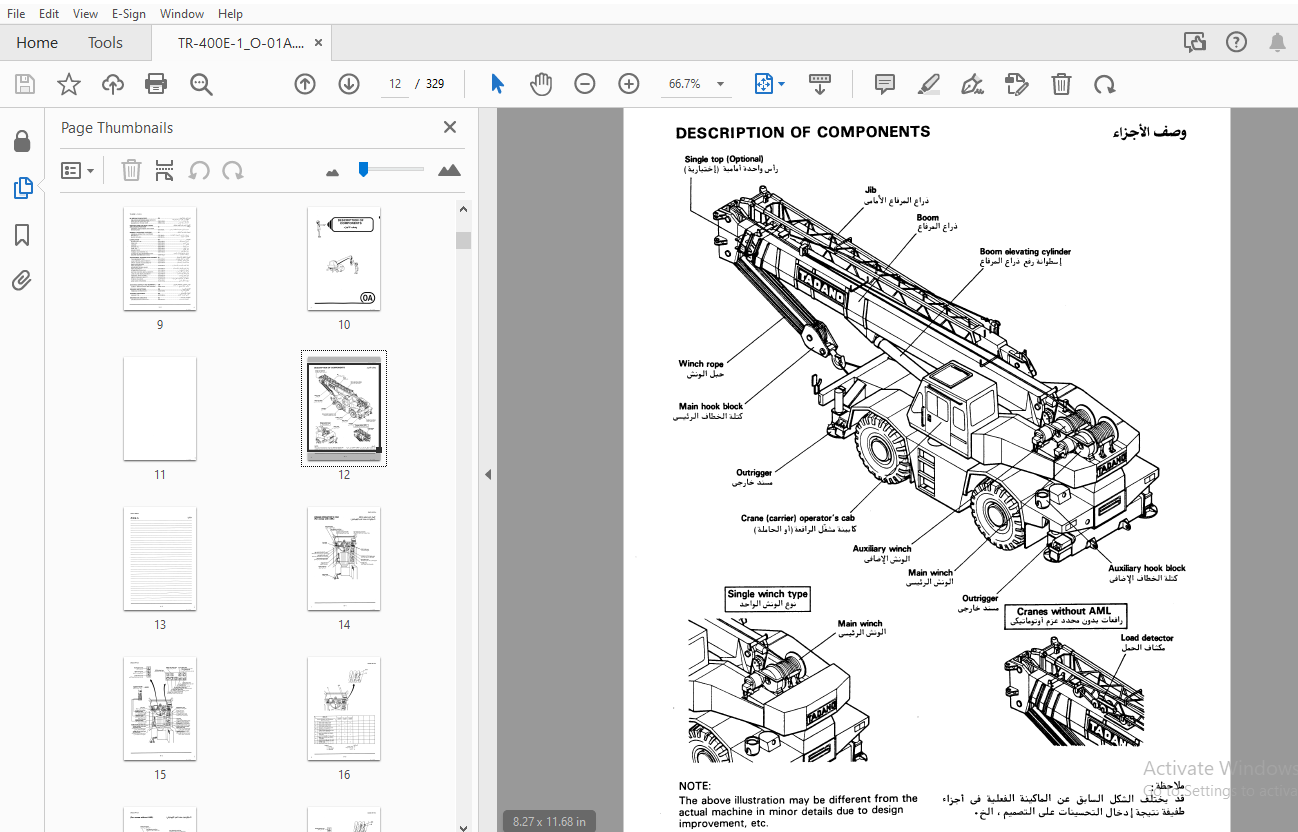Collapse the navigation pane arrow handle
1298x832 pixels.
click(488, 475)
